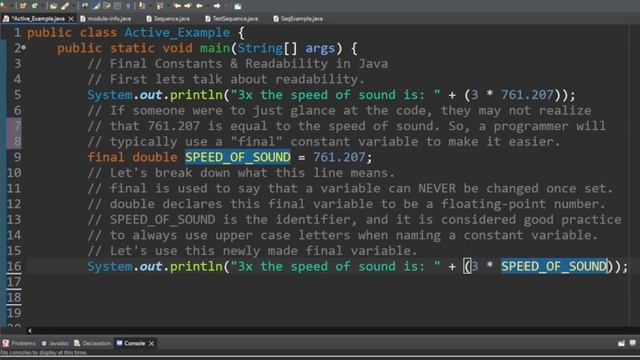
Task: Click the highlighted SPEED_OF_SOUND on line 9
Action: pos(238,157)
